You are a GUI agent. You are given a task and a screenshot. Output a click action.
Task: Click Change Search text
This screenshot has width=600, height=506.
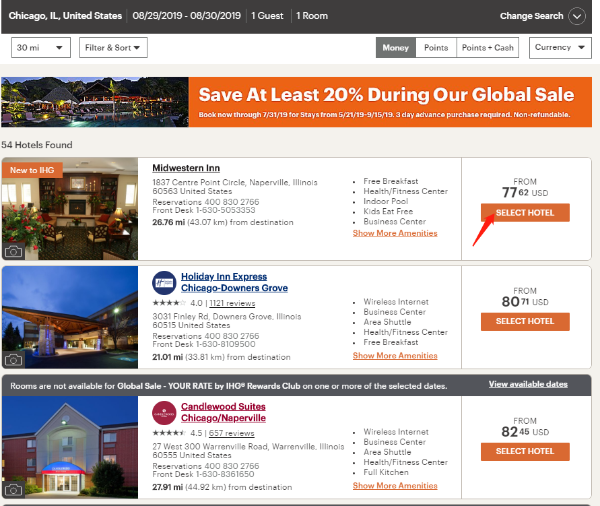(531, 16)
